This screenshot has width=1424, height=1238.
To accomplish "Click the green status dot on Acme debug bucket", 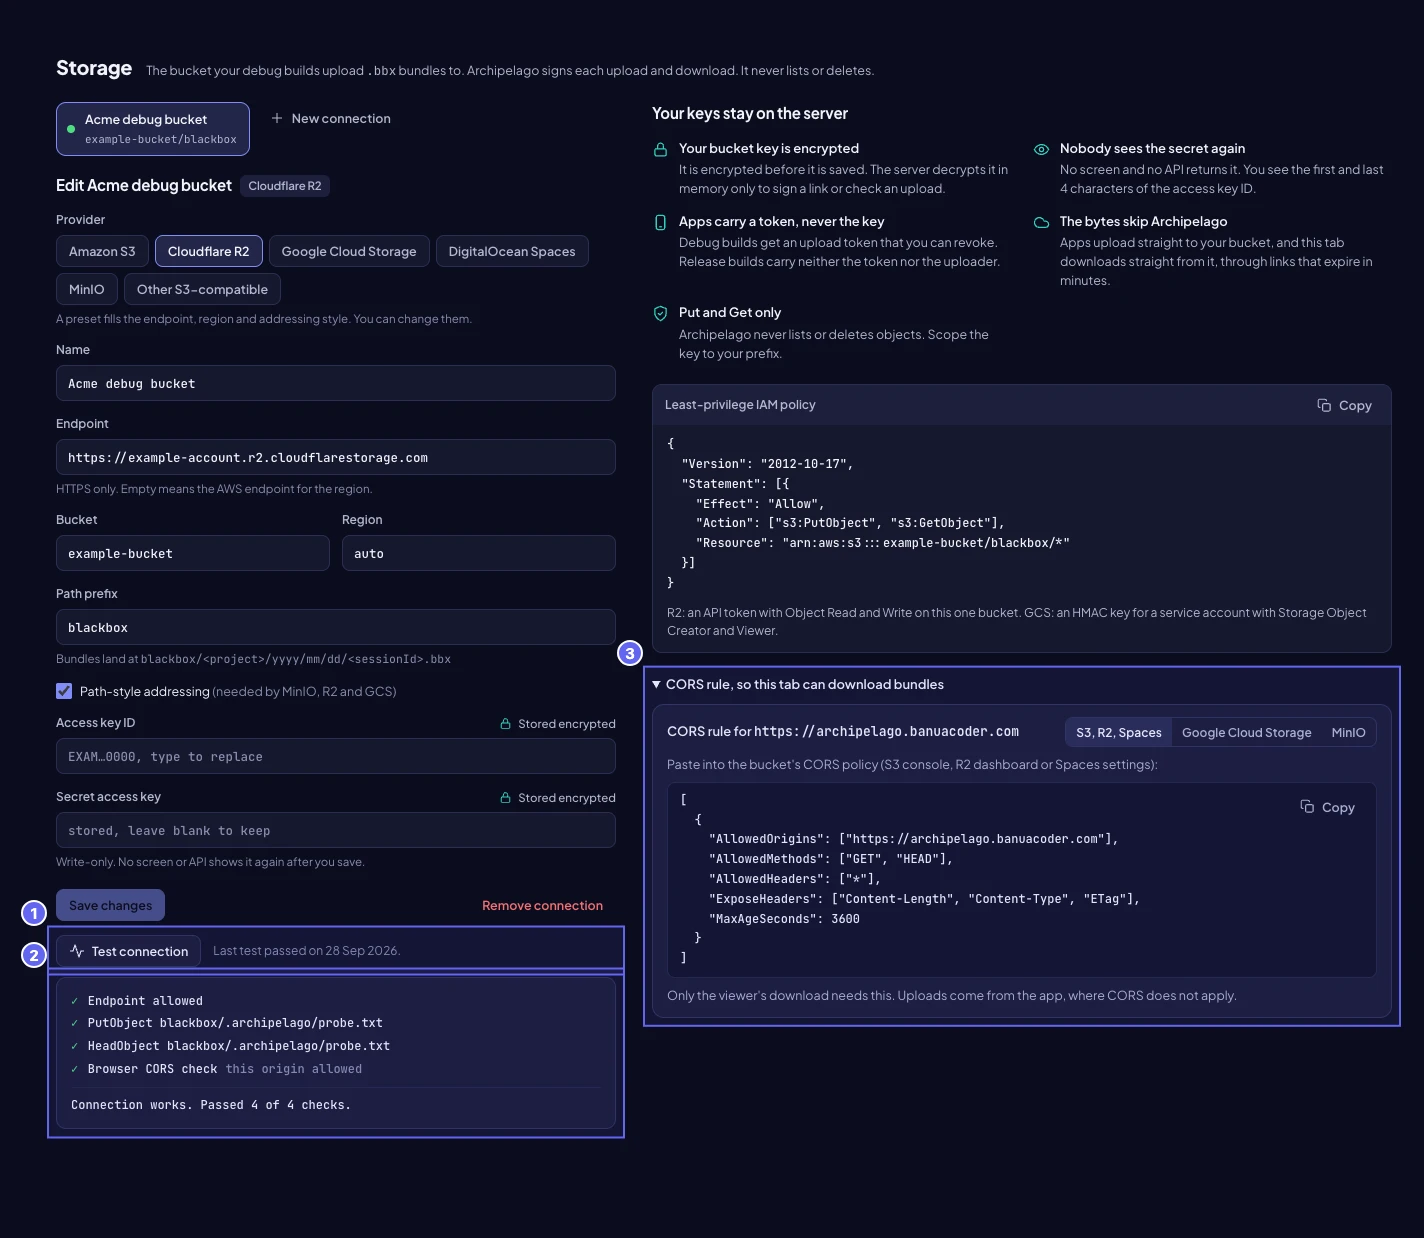I will (71, 129).
